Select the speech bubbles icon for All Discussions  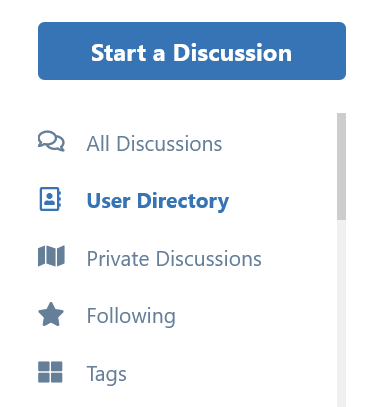[51, 141]
